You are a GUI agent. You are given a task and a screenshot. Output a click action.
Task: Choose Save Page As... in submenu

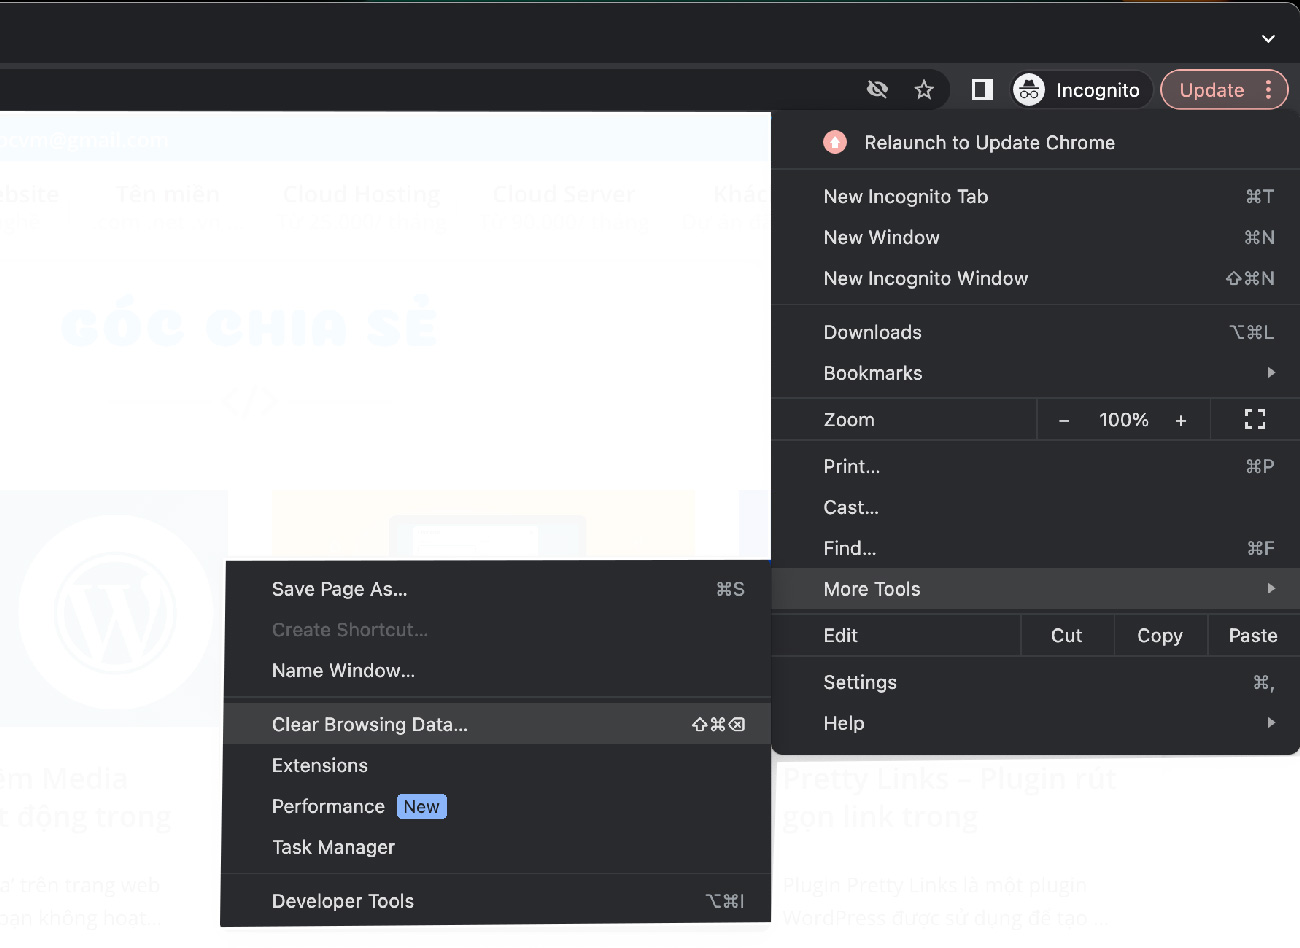pyautogui.click(x=497, y=589)
